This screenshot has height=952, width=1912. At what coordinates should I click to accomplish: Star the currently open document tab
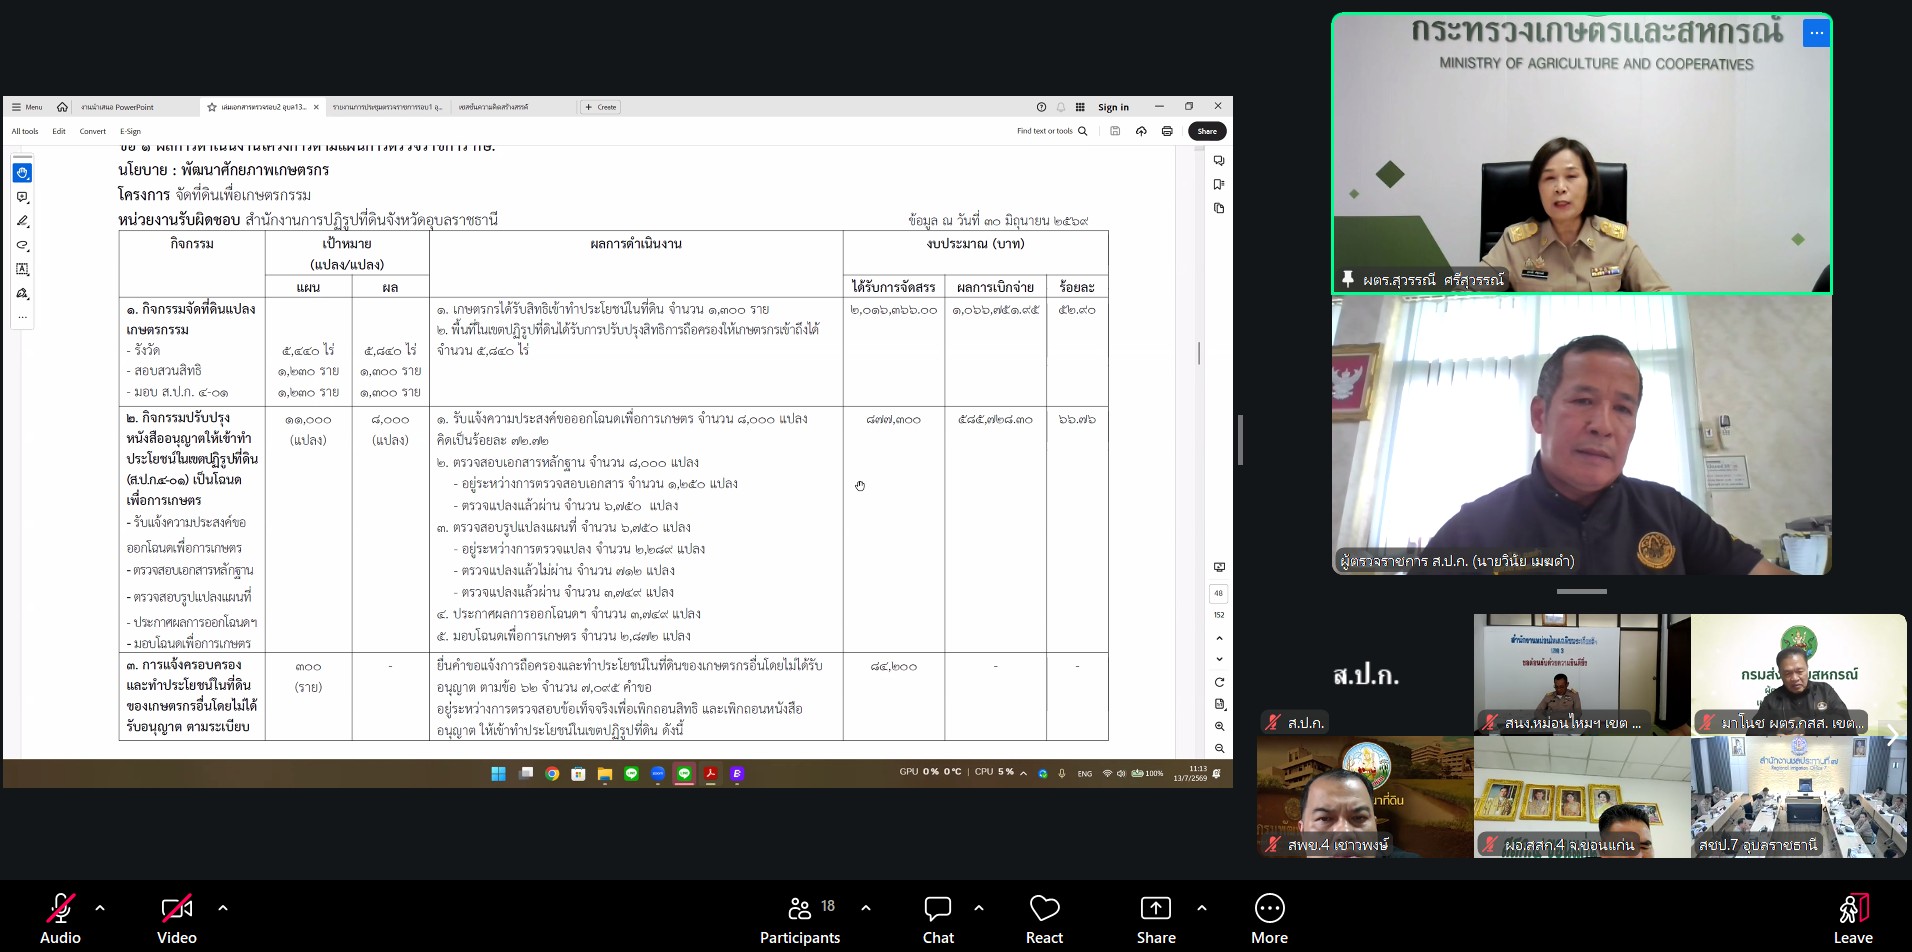pos(212,107)
